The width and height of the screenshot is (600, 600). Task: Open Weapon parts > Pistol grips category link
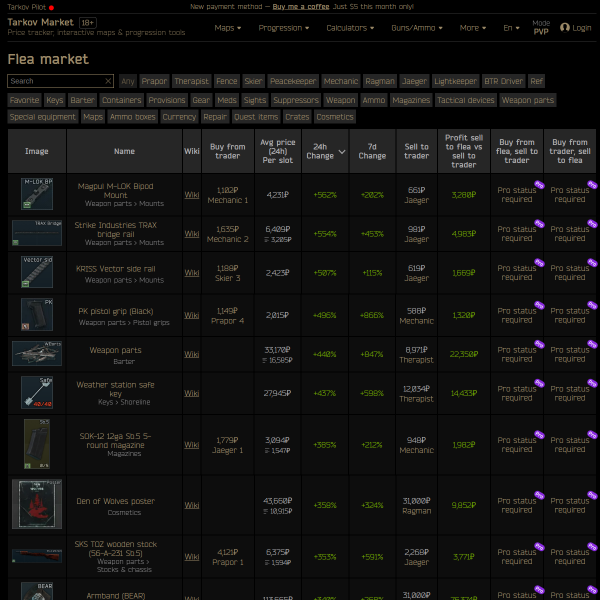[124, 323]
